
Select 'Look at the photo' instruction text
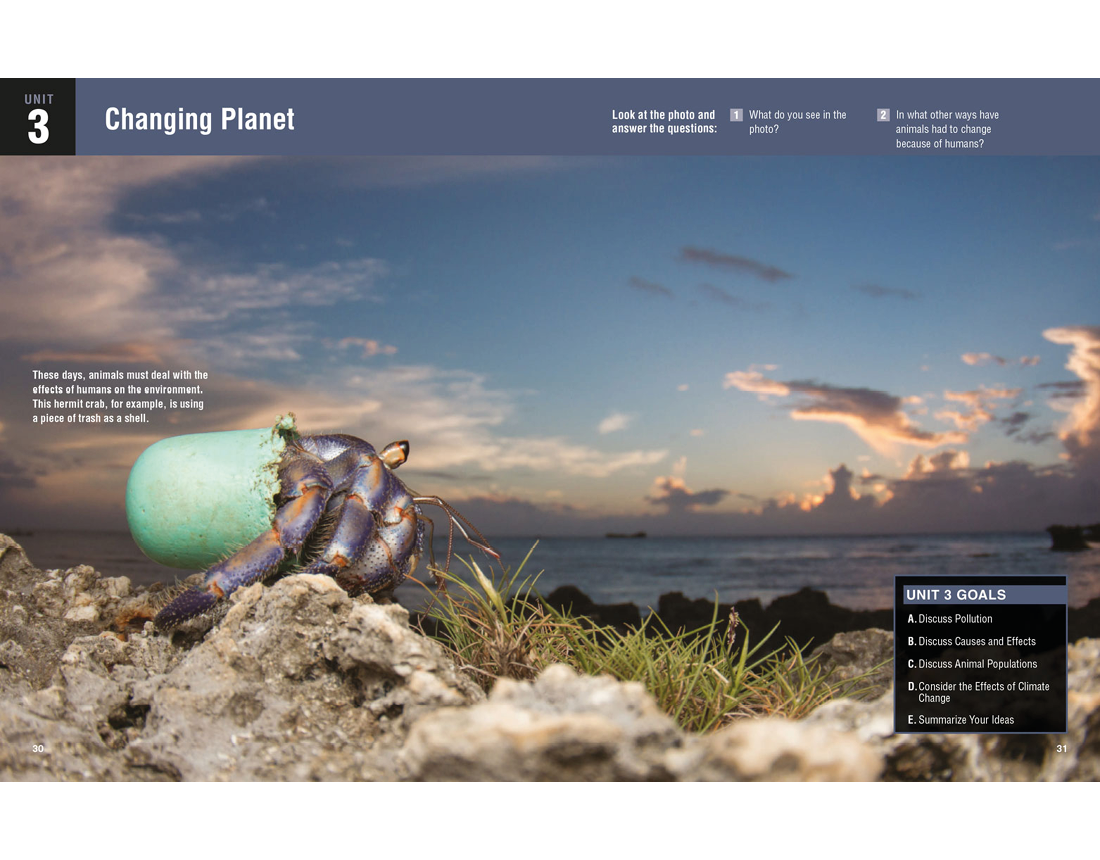[x=663, y=121]
